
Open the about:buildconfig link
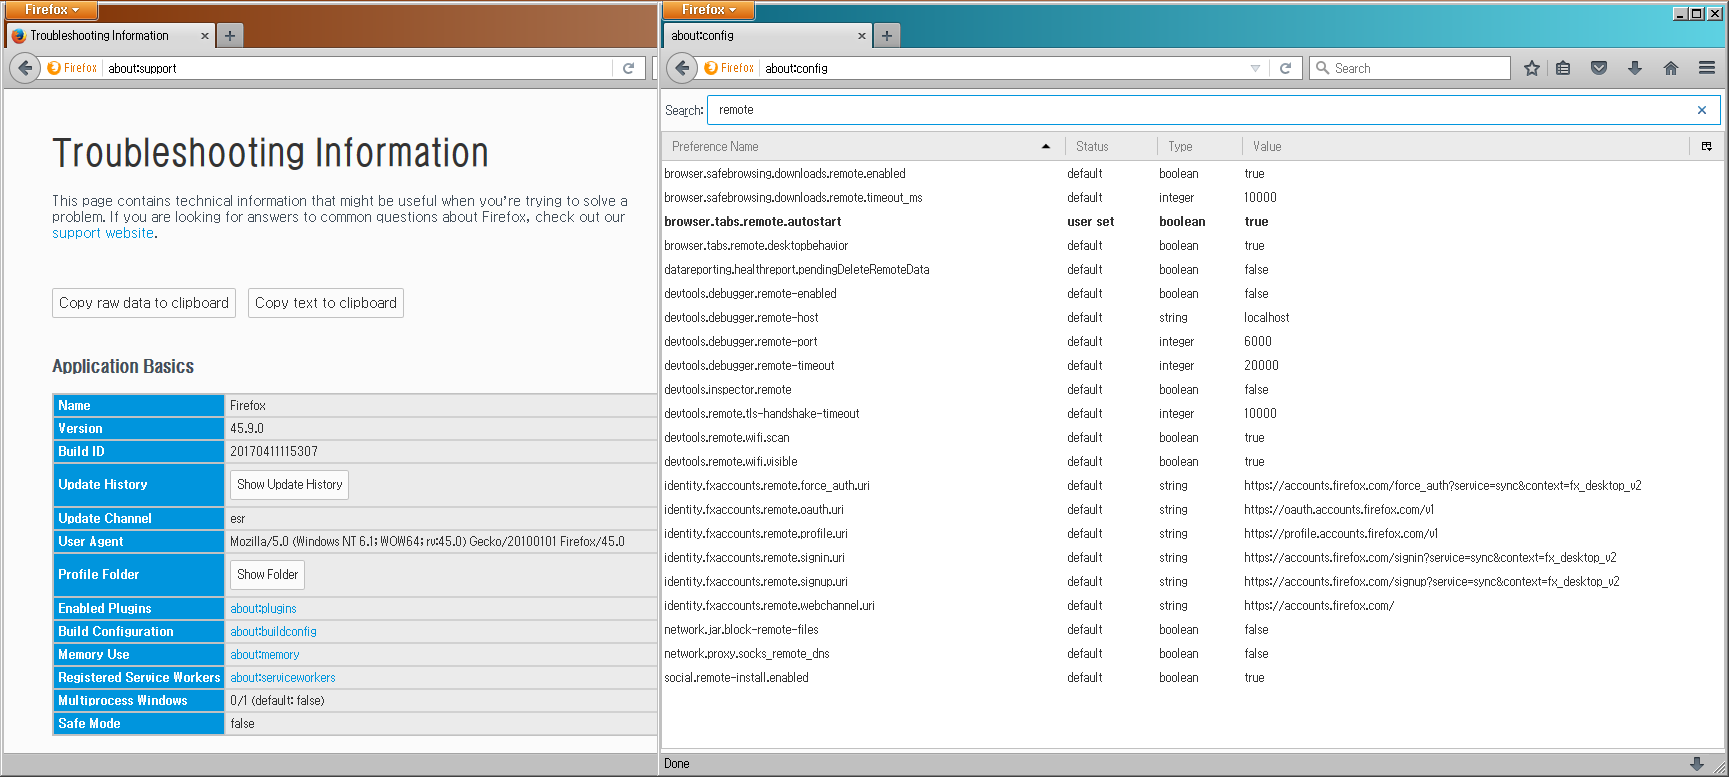[x=273, y=631]
